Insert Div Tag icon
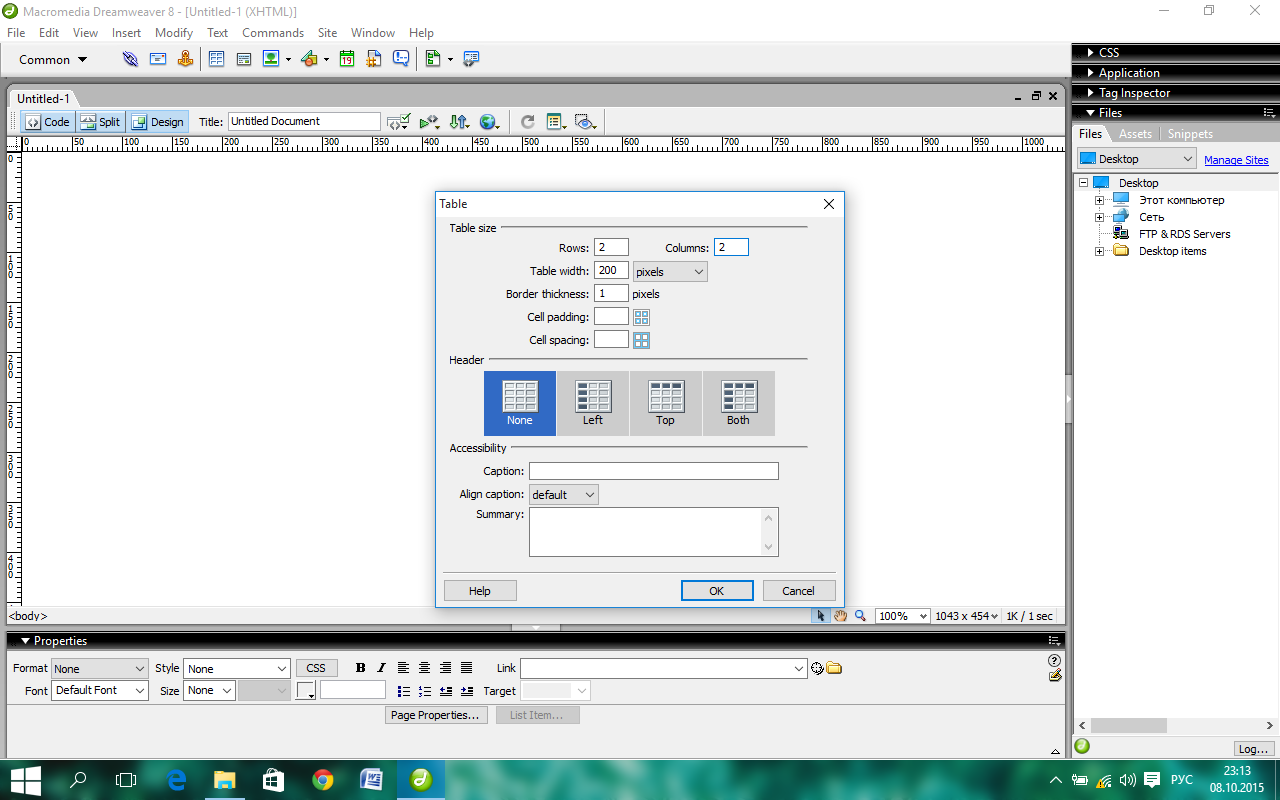 (243, 59)
